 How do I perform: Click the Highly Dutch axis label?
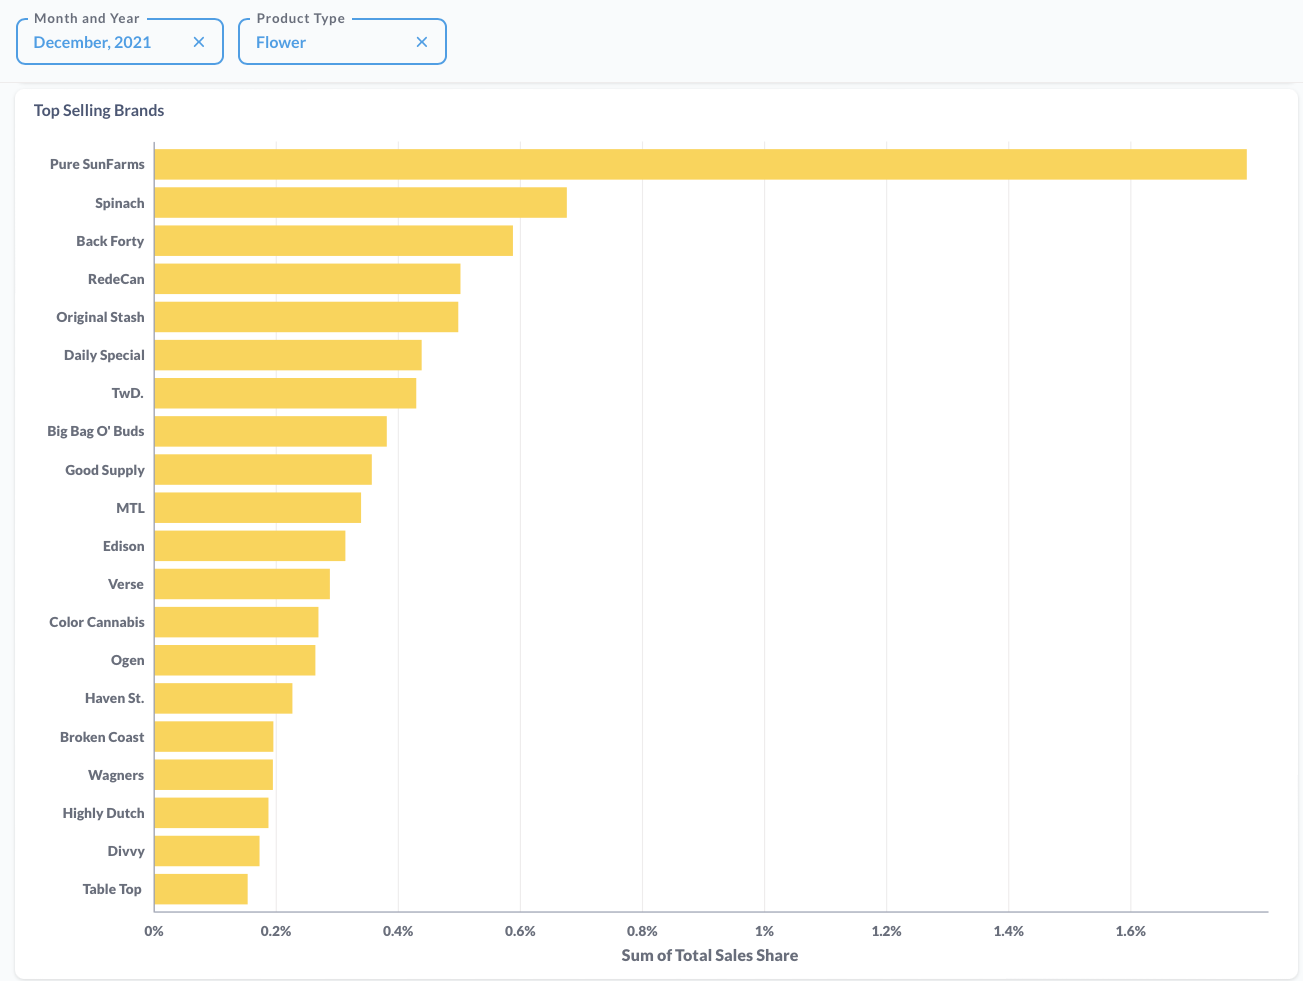pyautogui.click(x=103, y=813)
